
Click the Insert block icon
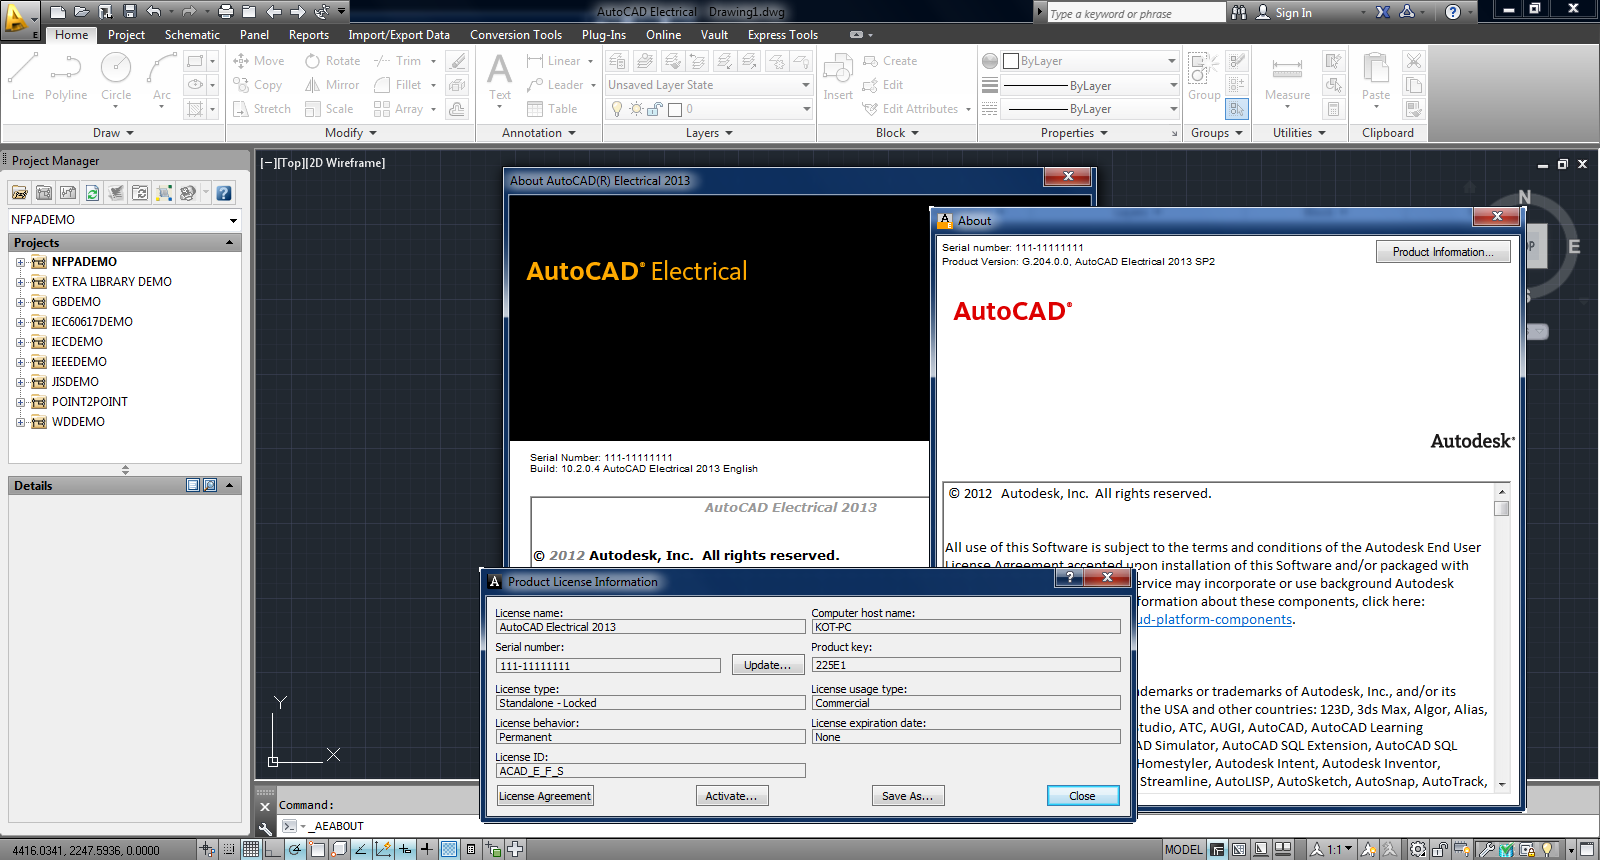click(x=838, y=78)
